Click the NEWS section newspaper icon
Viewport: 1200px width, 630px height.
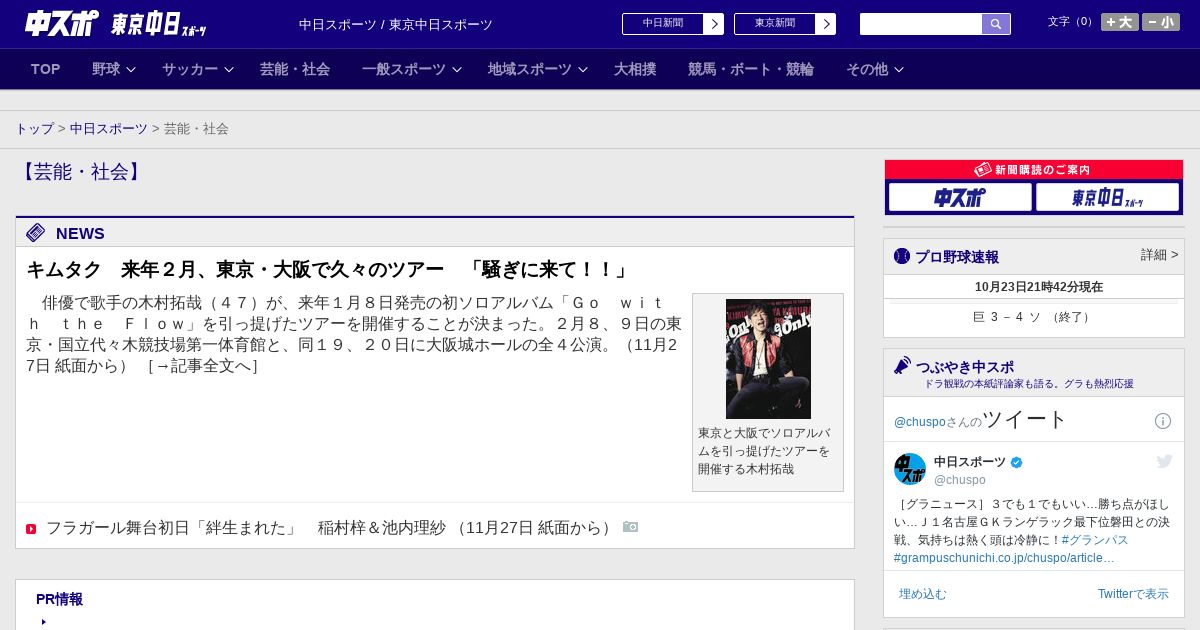pyautogui.click(x=36, y=233)
